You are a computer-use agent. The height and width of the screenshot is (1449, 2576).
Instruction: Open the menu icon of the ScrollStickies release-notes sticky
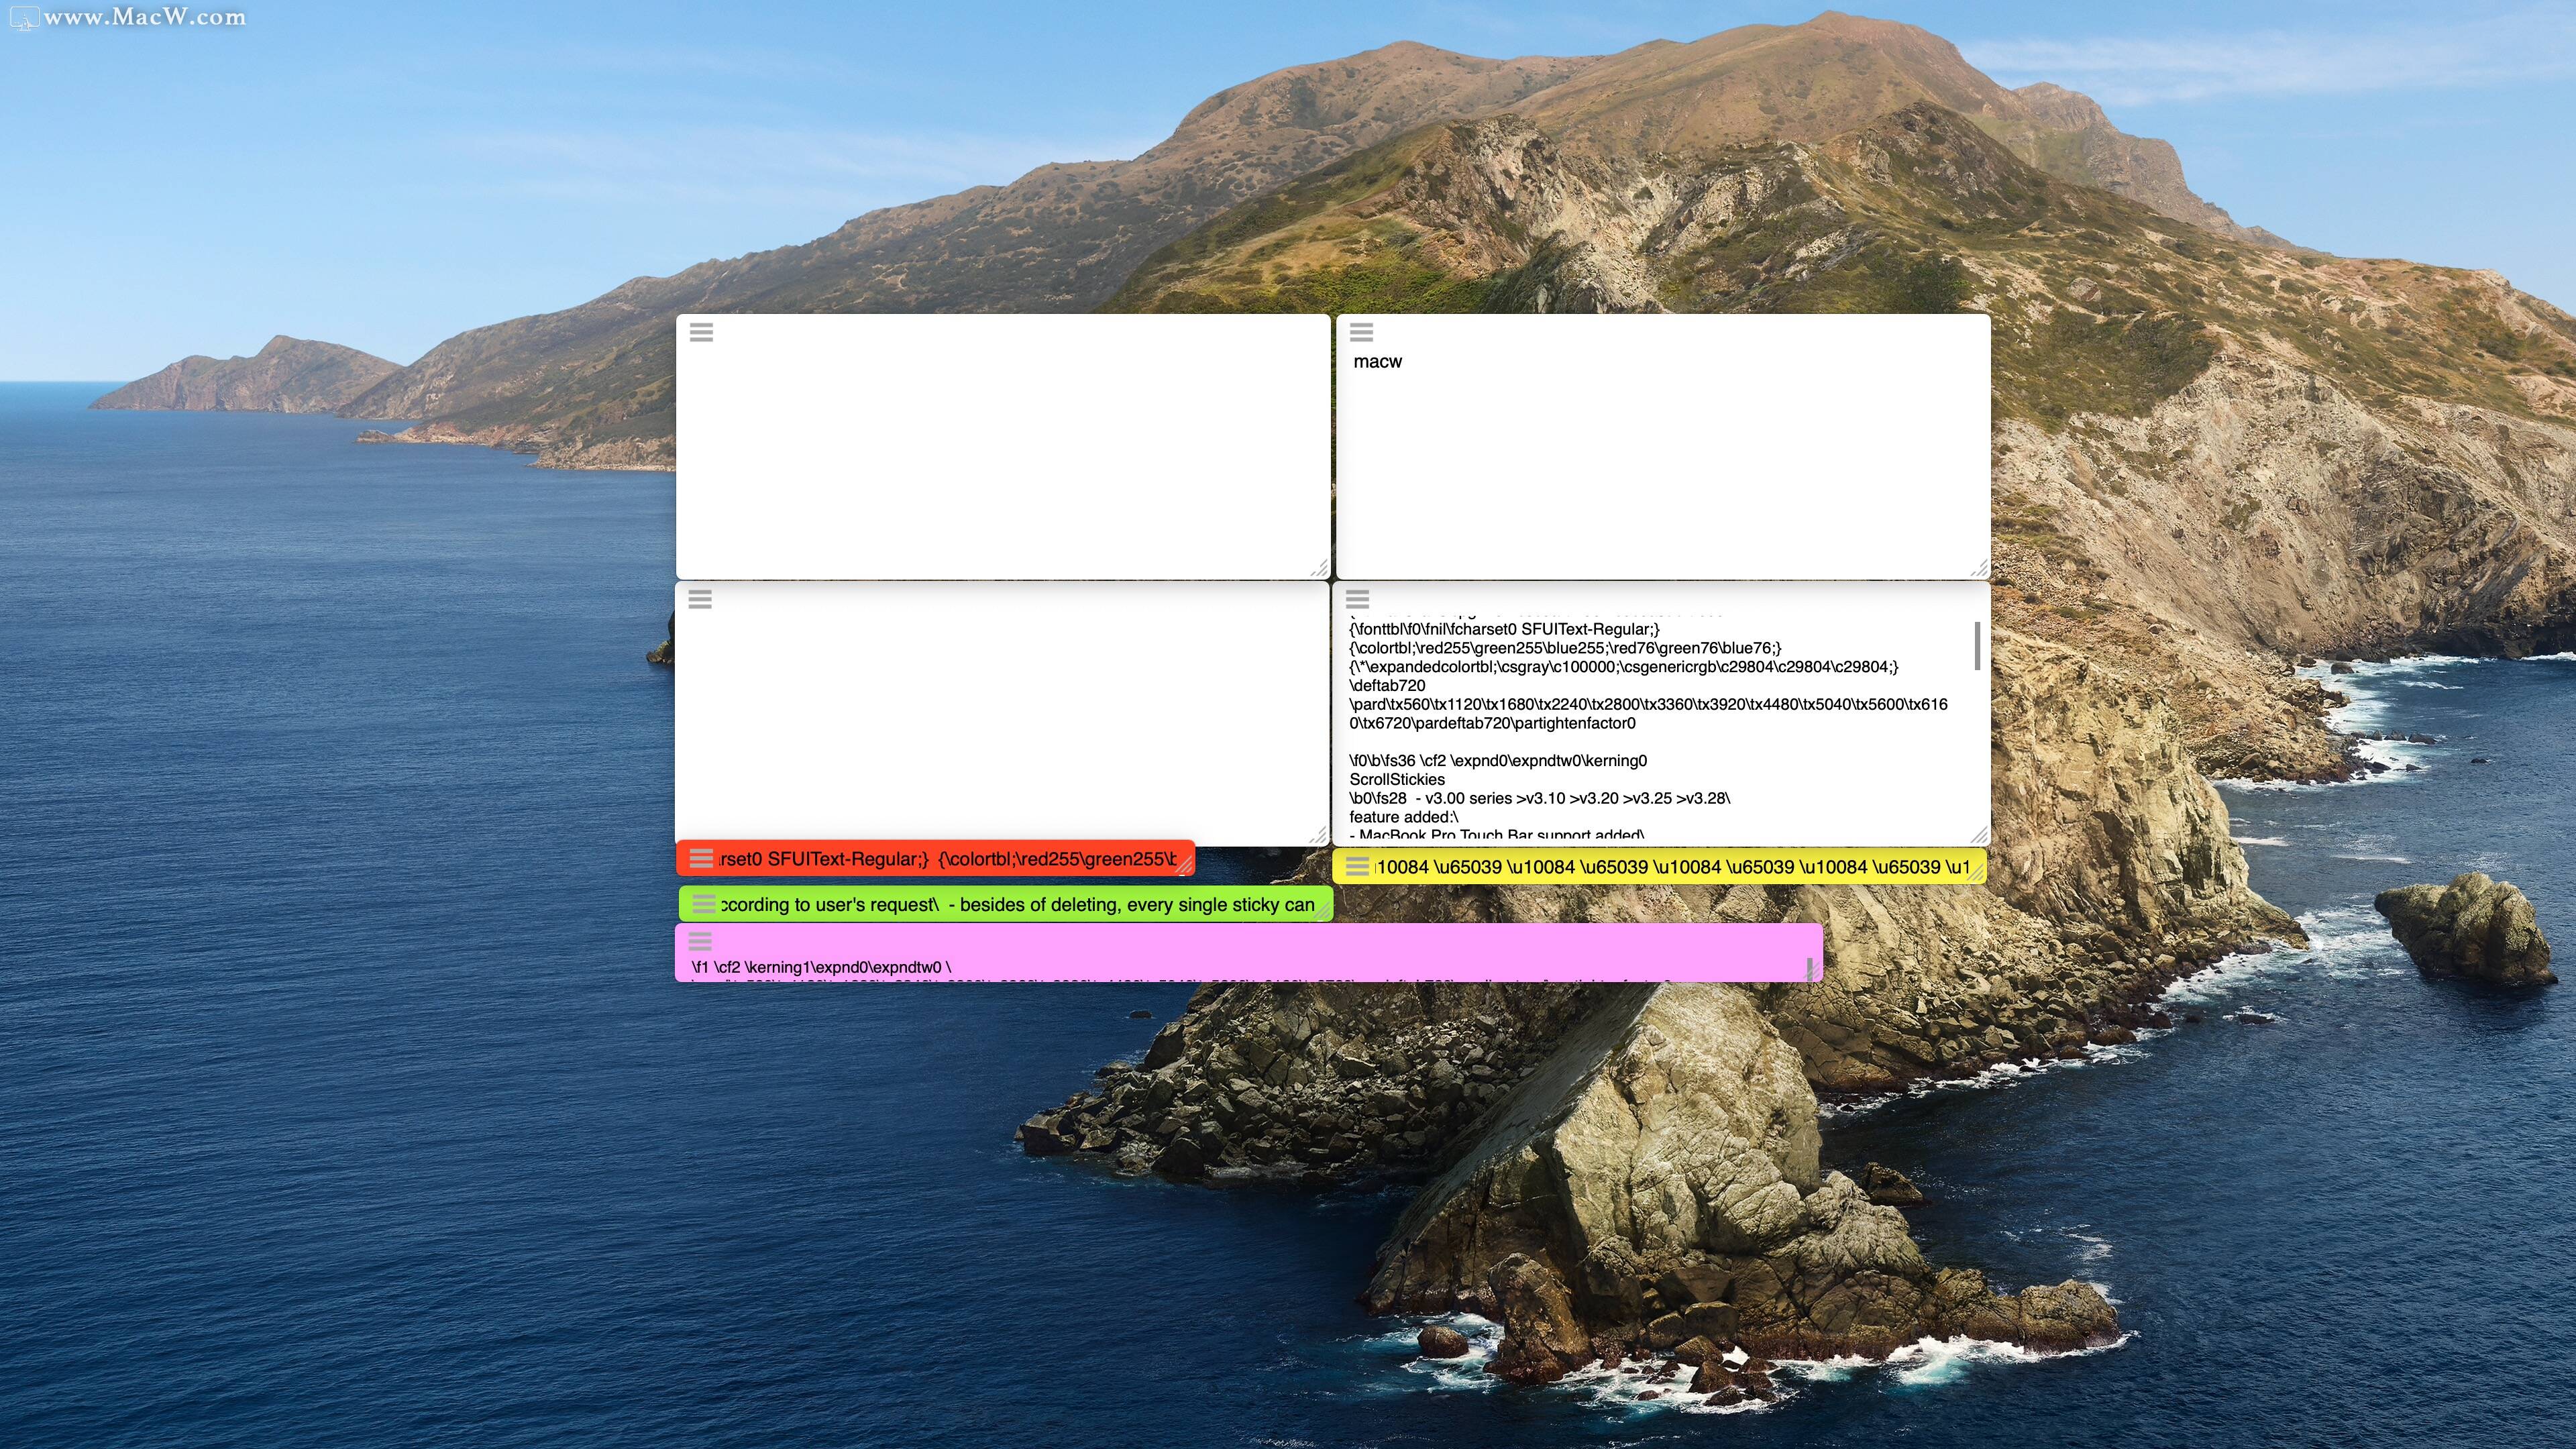coord(1357,599)
